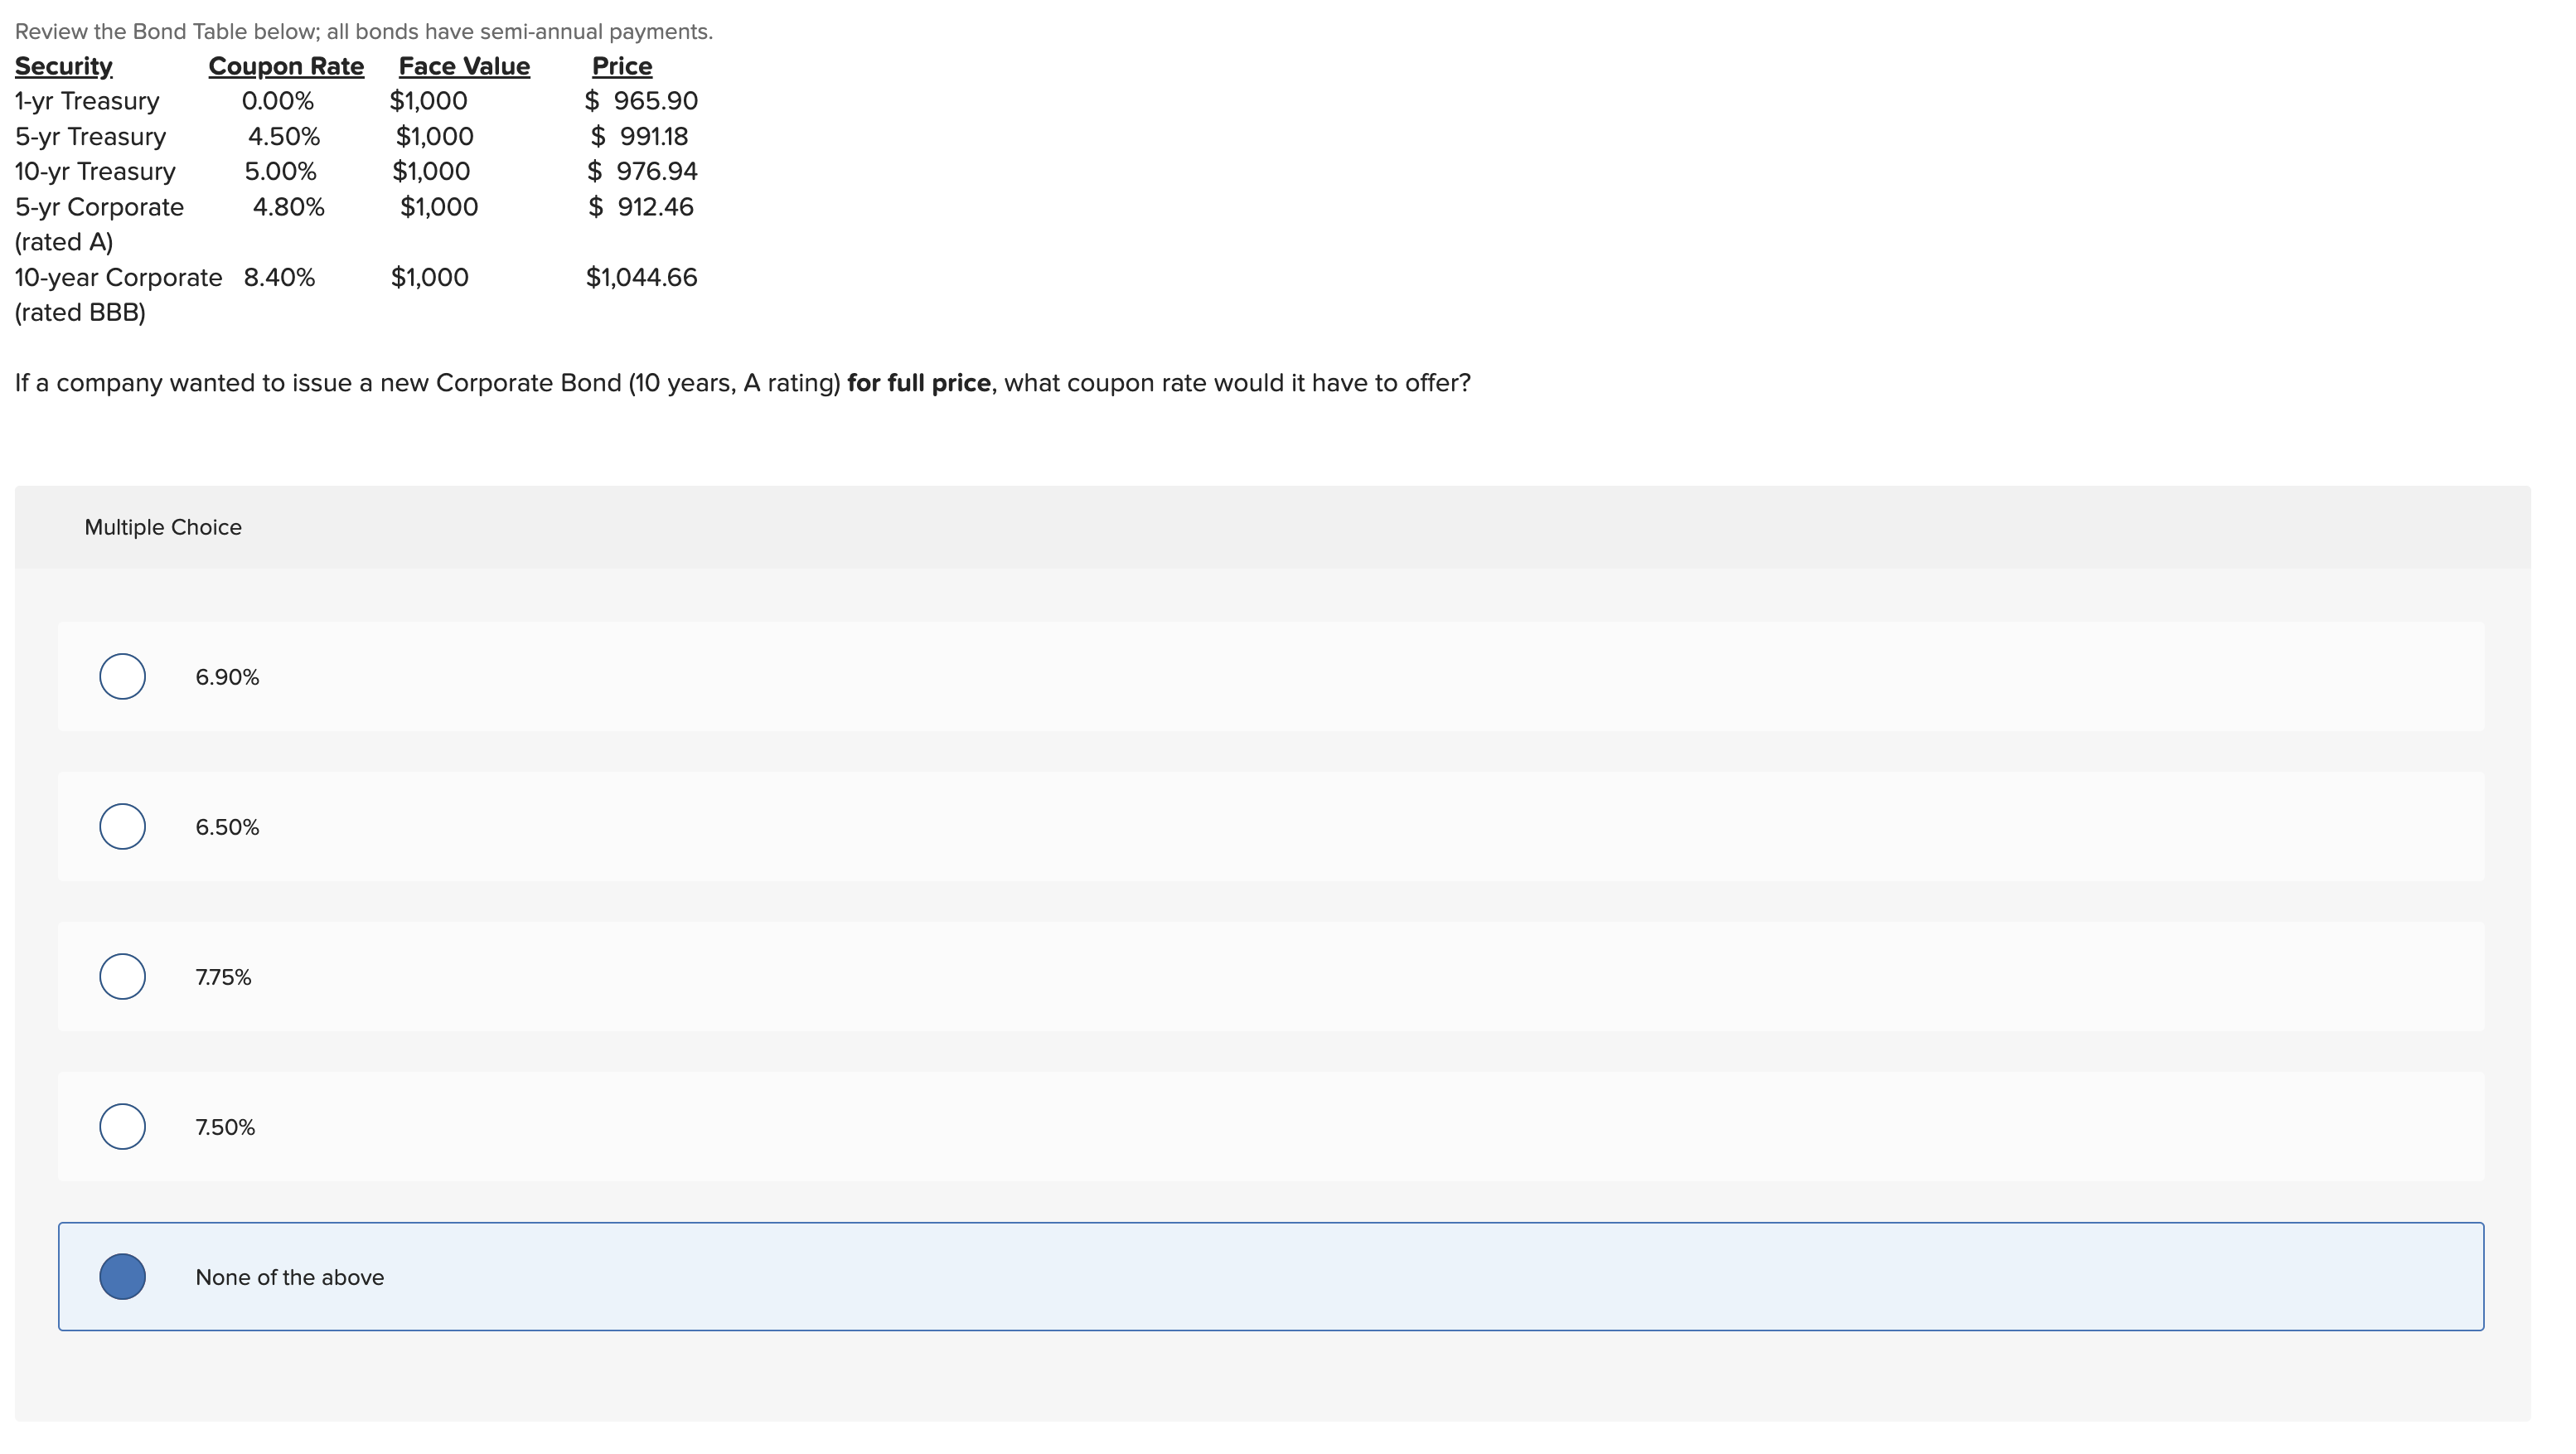Image resolution: width=2576 pixels, height=1454 pixels.
Task: Click the Face Value column heading
Action: click(x=464, y=65)
